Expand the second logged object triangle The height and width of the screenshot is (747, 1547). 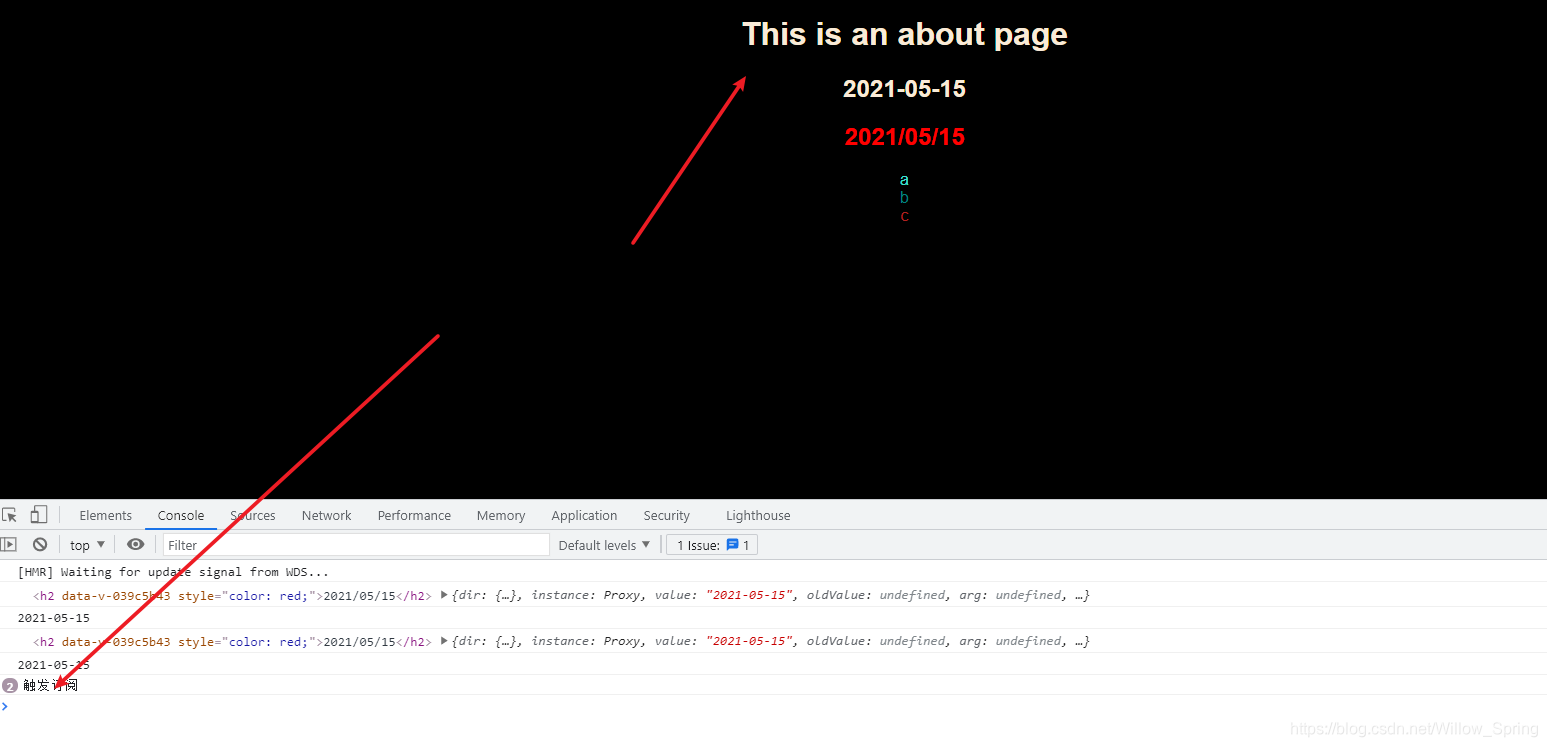tap(444, 641)
